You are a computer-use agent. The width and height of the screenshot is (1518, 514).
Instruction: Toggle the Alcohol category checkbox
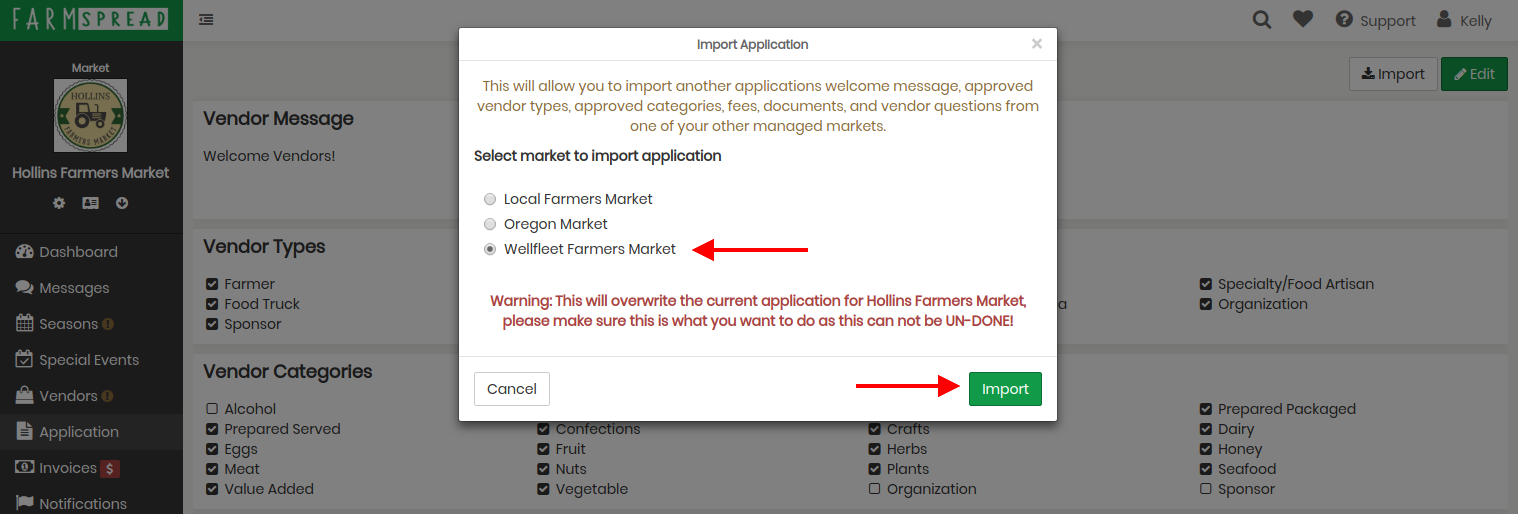212,409
